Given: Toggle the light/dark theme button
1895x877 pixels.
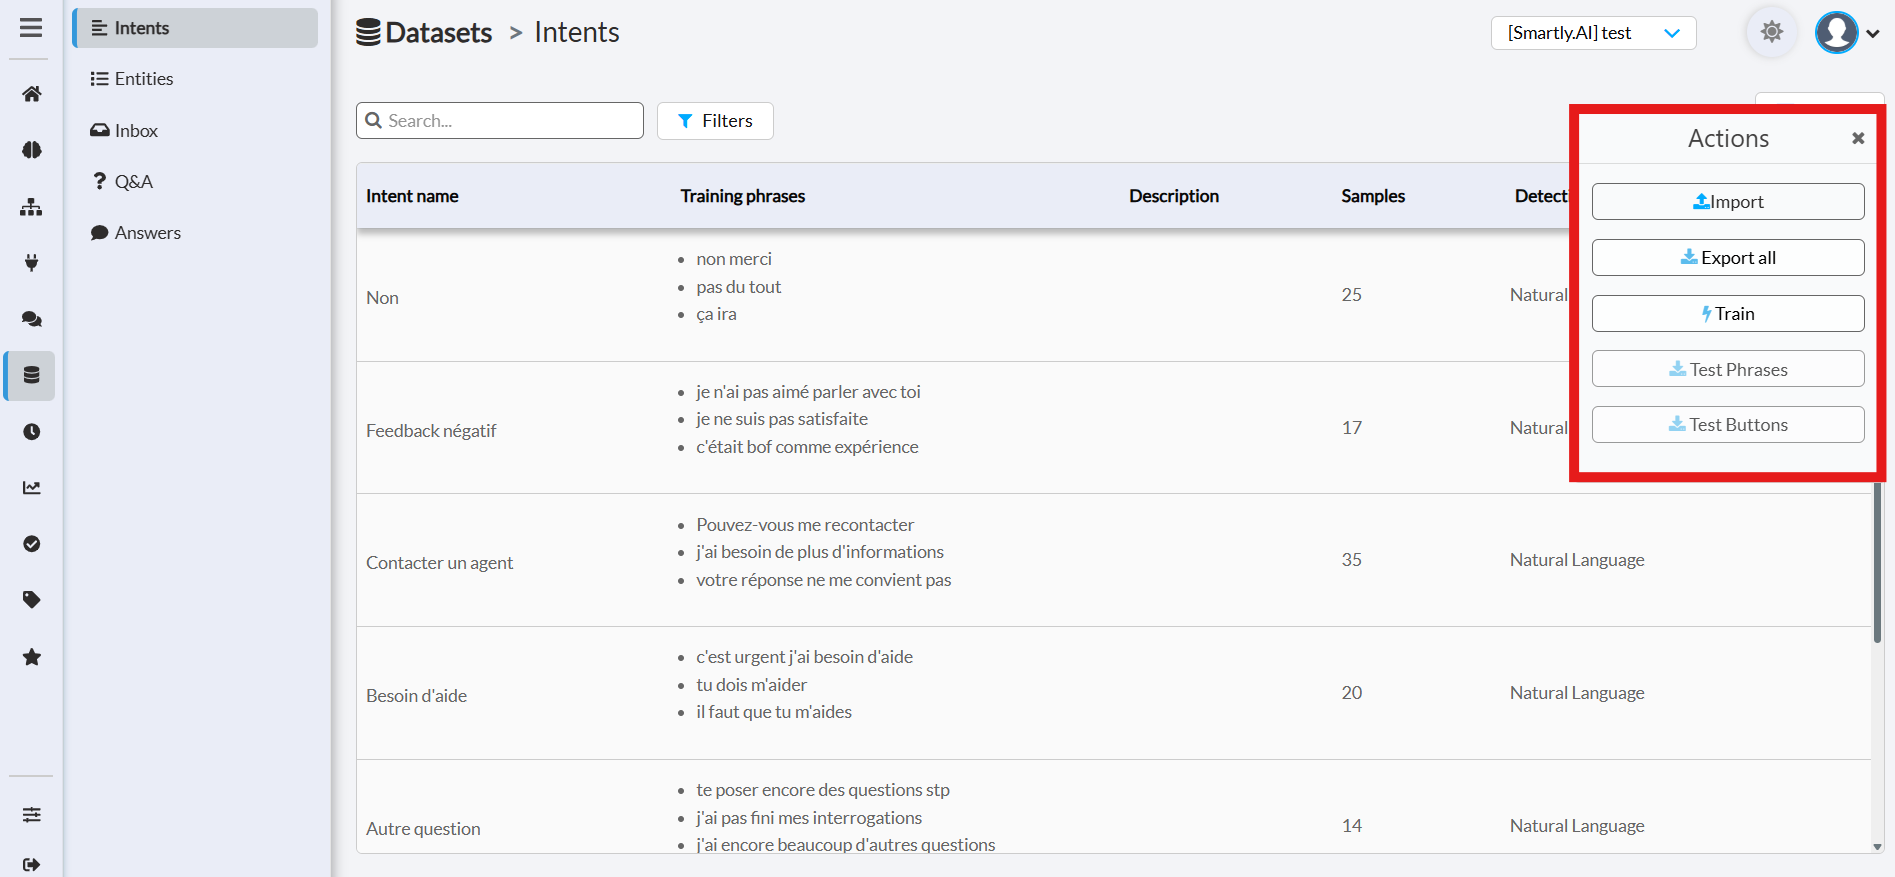Looking at the screenshot, I should pyautogui.click(x=1771, y=32).
